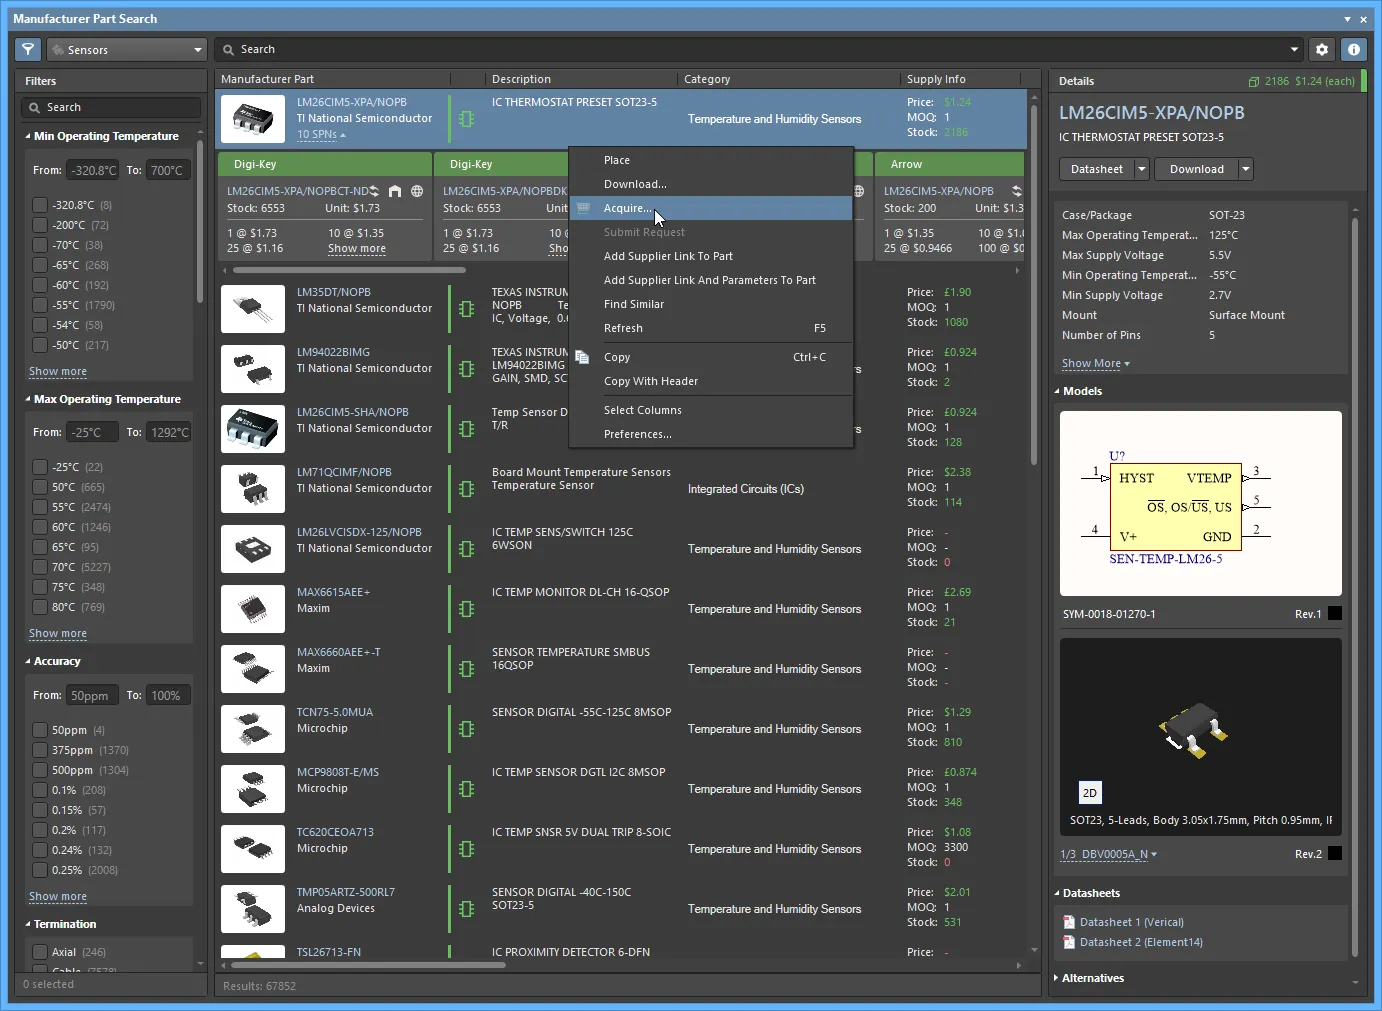Open the 1/3 DBV0005A_N footprint dropdown
The height and width of the screenshot is (1011, 1382).
click(x=1108, y=854)
